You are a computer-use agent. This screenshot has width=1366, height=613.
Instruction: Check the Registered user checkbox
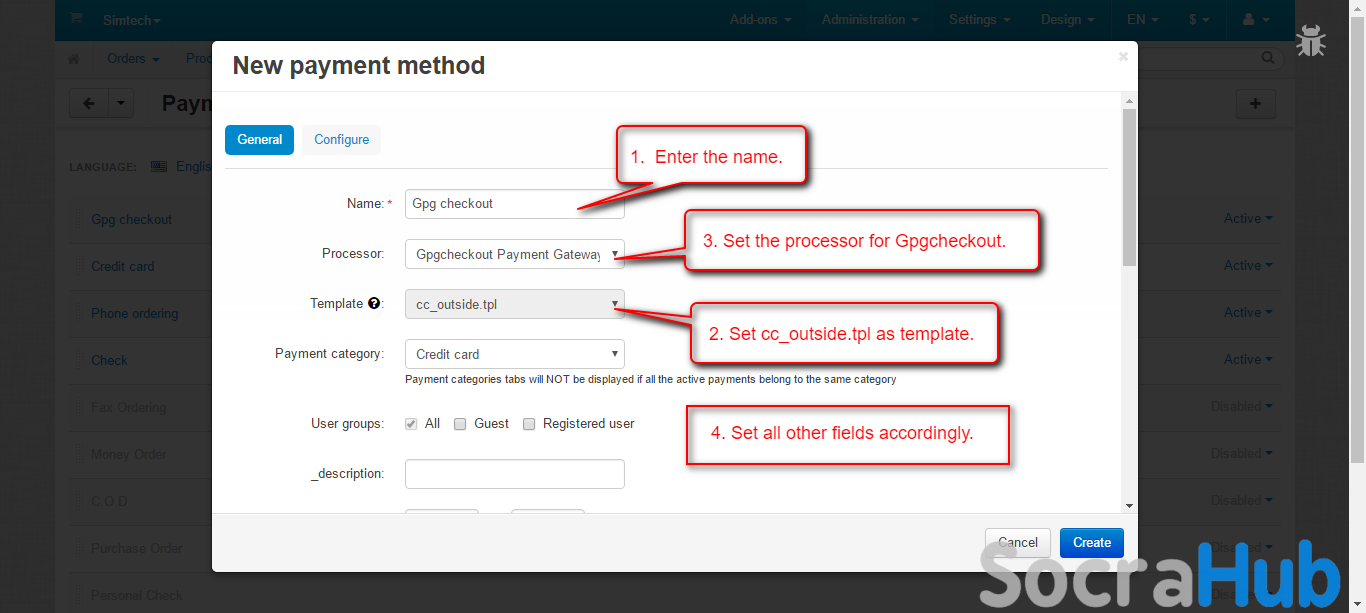coord(529,424)
